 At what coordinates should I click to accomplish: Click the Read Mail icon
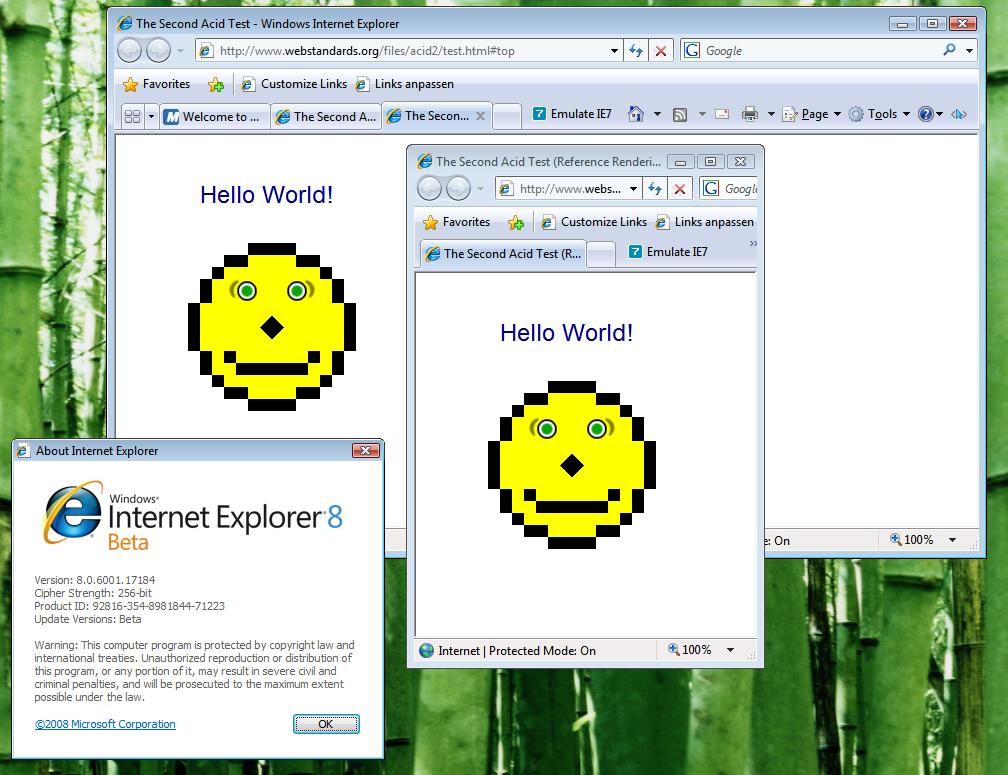pyautogui.click(x=723, y=114)
